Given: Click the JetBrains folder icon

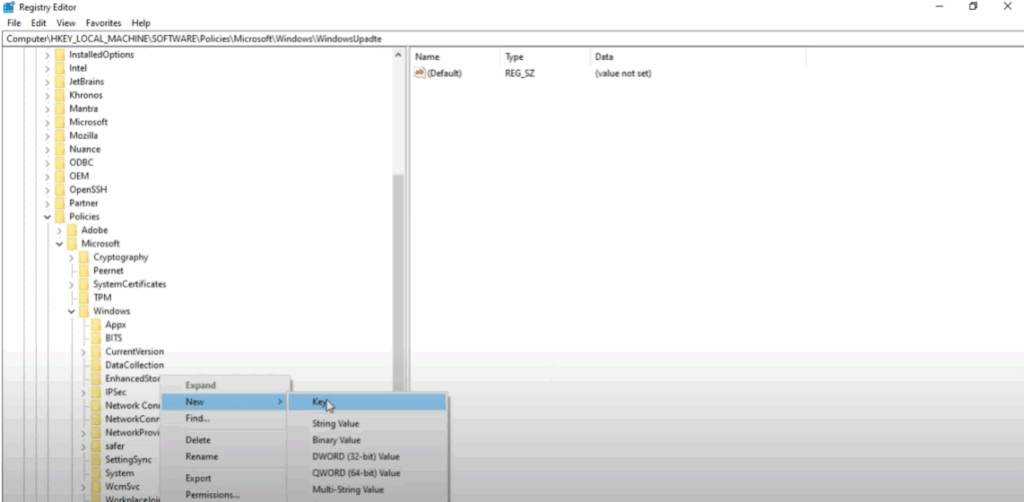Looking at the screenshot, I should [x=60, y=82].
